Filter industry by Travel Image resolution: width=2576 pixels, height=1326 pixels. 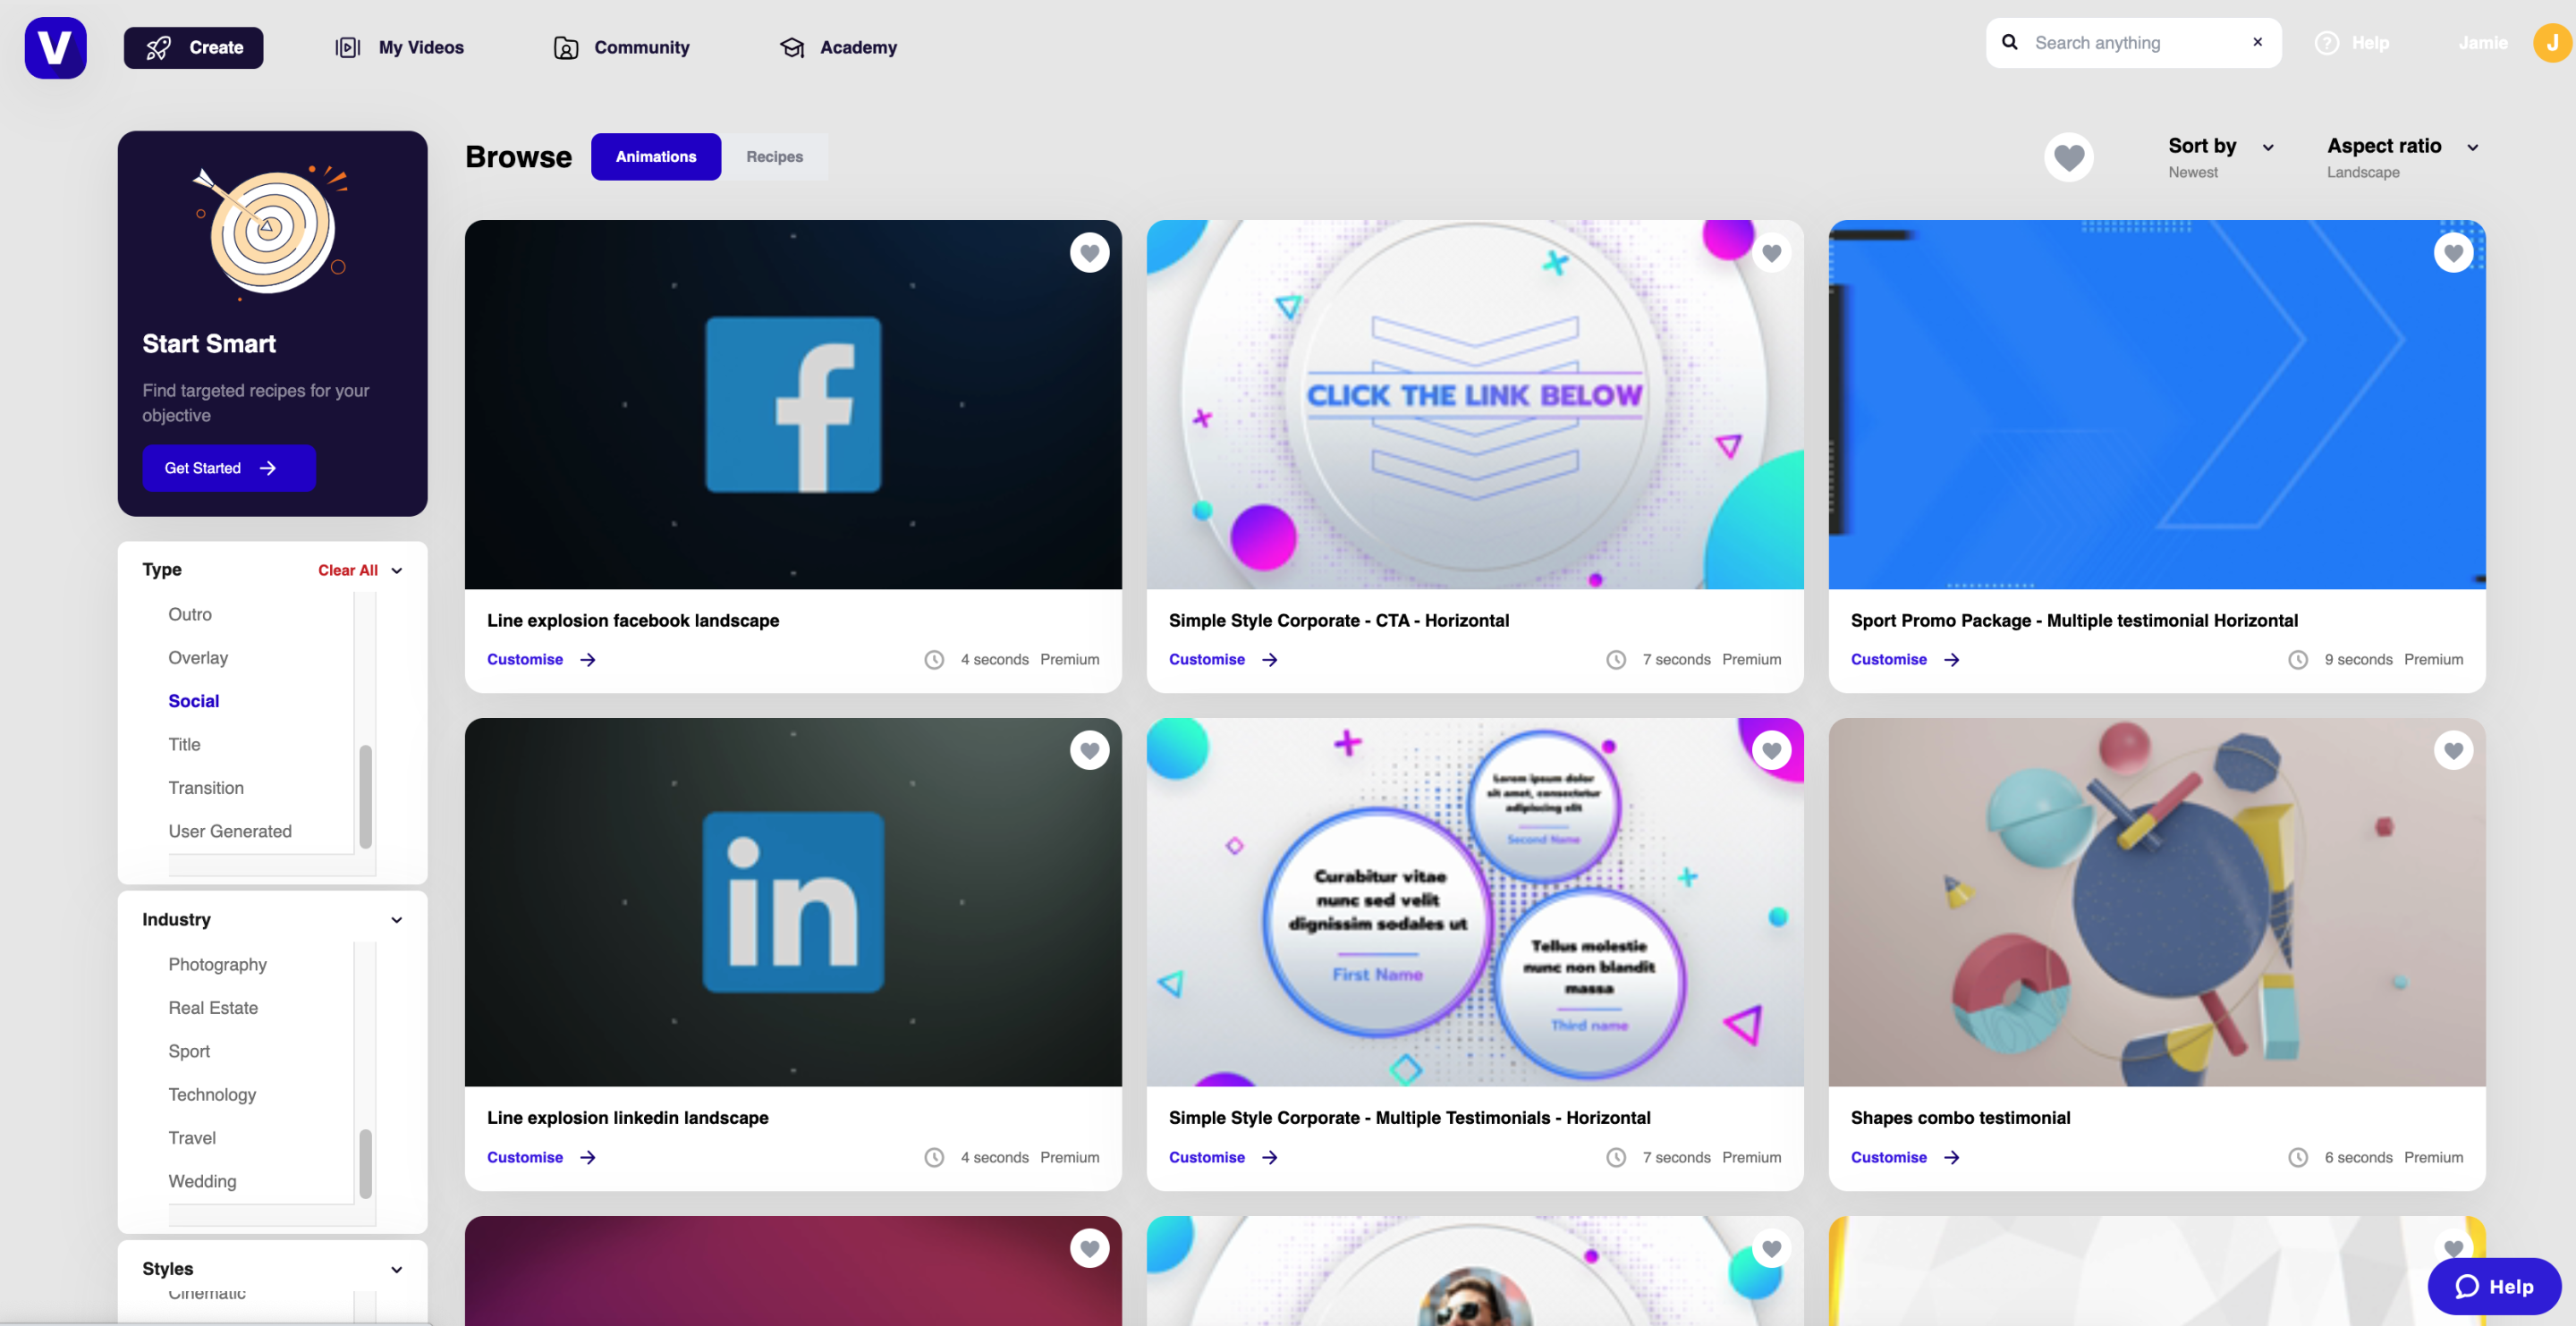192,1138
